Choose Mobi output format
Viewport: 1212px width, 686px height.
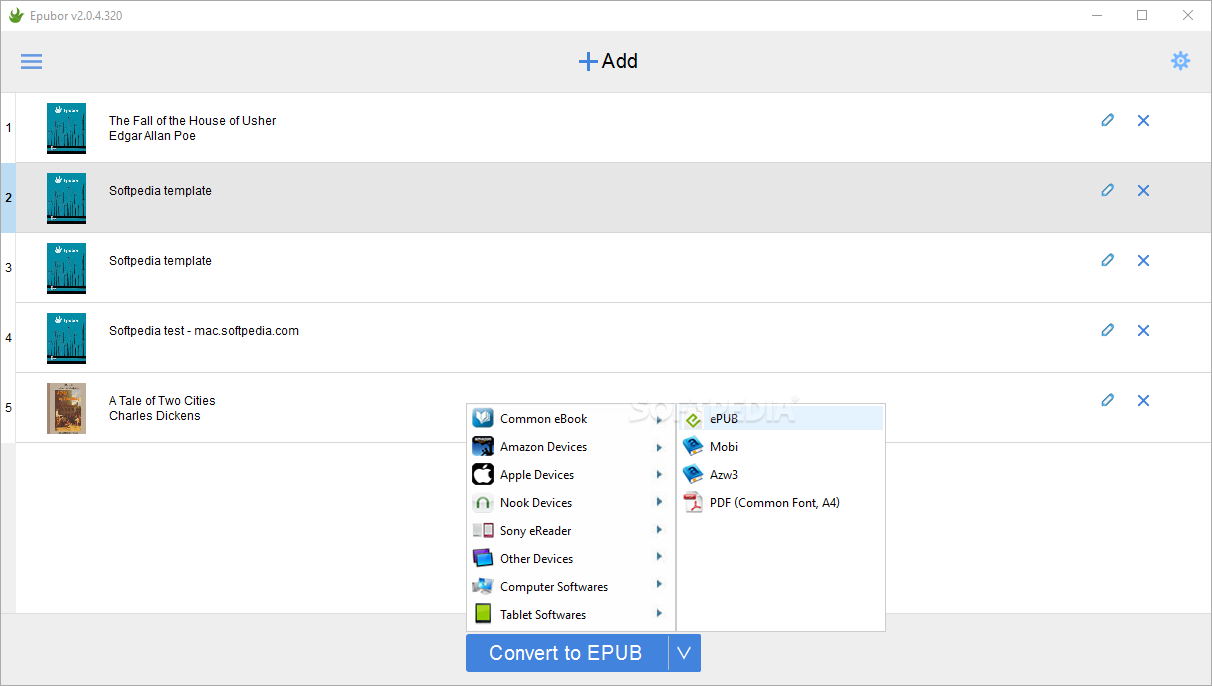(781, 447)
